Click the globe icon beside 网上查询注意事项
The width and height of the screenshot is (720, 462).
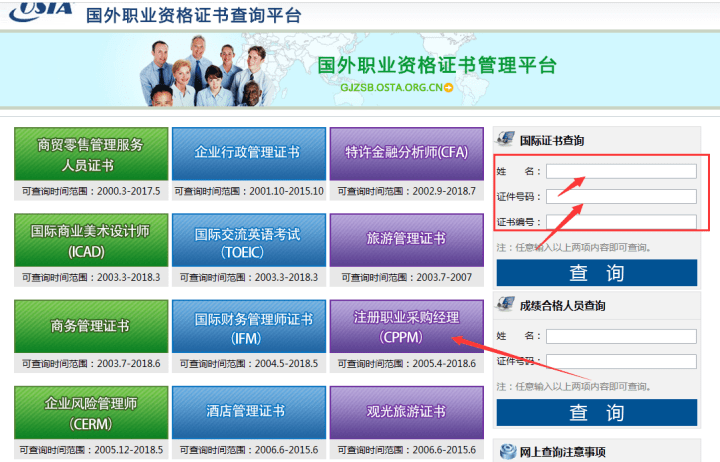[x=508, y=451]
